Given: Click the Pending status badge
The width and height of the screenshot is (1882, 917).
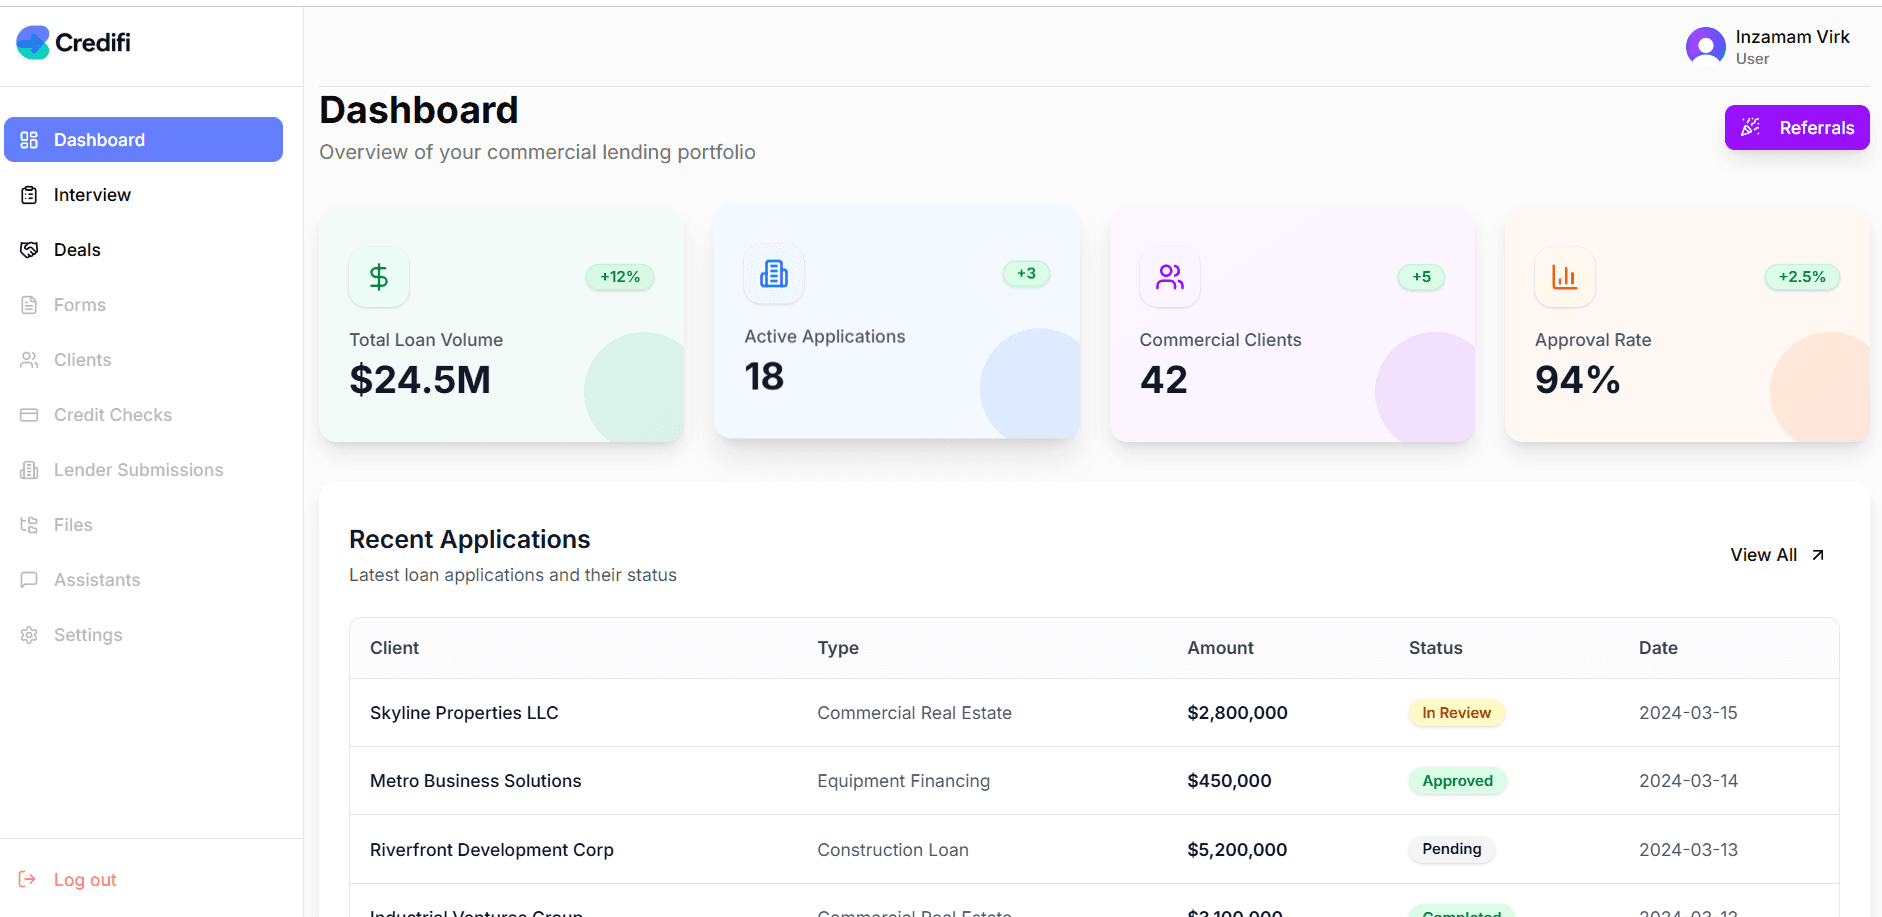Looking at the screenshot, I should click(x=1451, y=849).
